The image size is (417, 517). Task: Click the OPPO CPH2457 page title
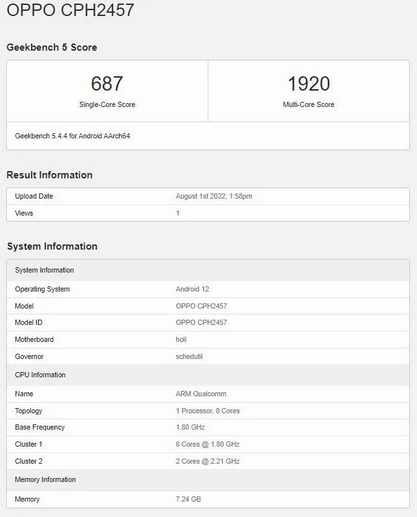[70, 10]
